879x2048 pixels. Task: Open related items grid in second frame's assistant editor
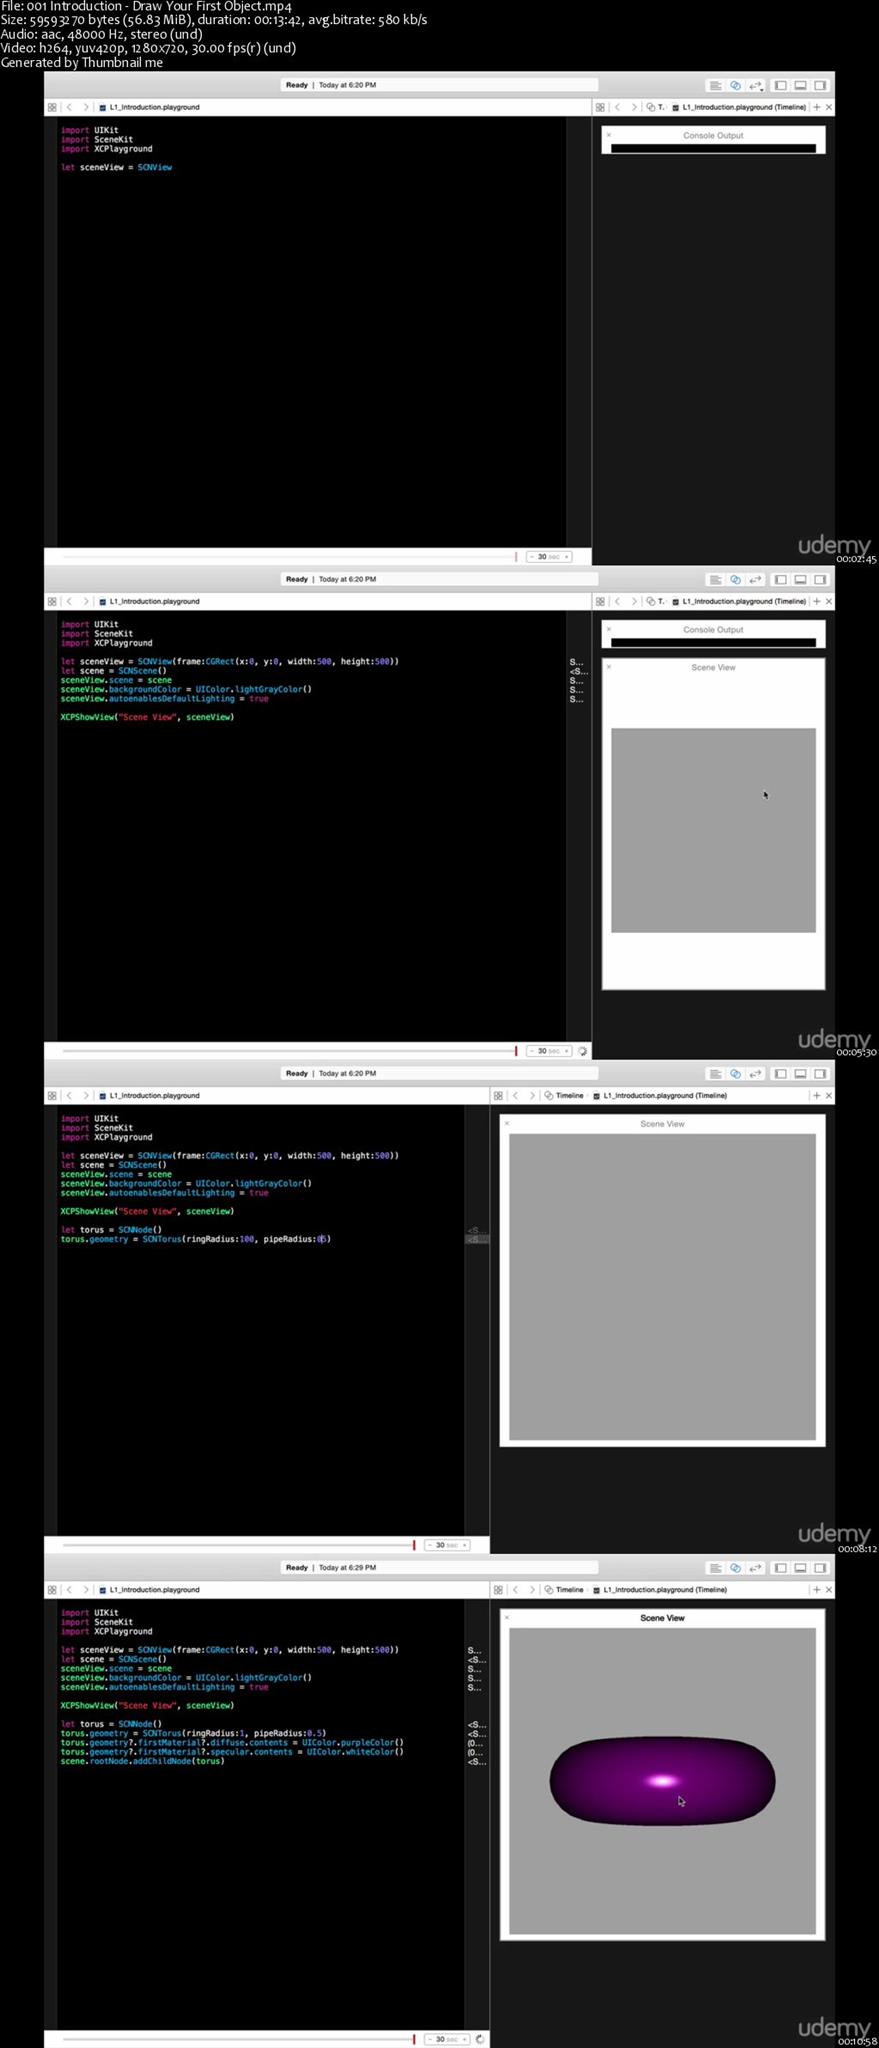coord(600,601)
